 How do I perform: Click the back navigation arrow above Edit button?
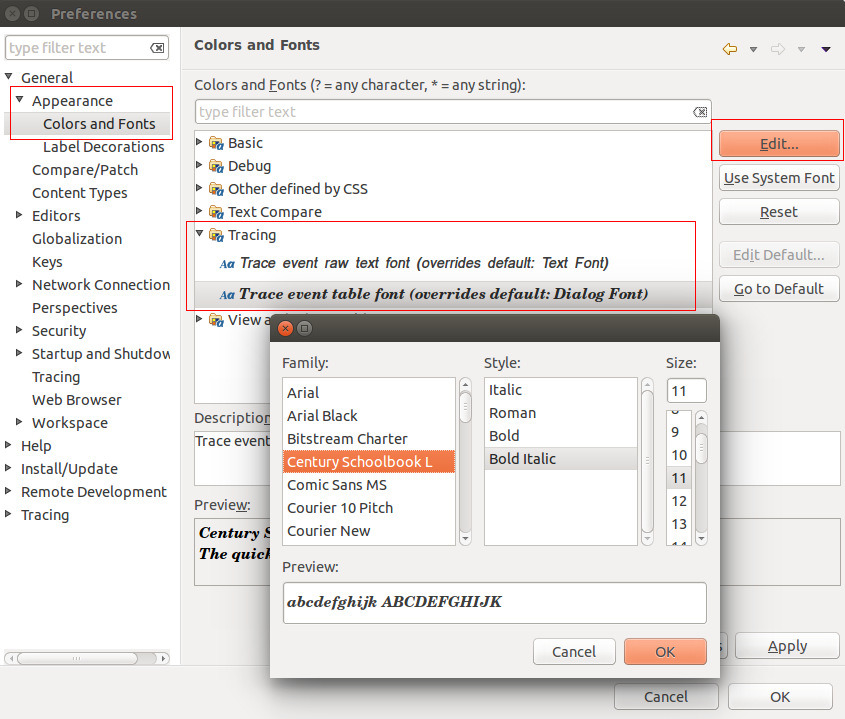pyautogui.click(x=729, y=47)
